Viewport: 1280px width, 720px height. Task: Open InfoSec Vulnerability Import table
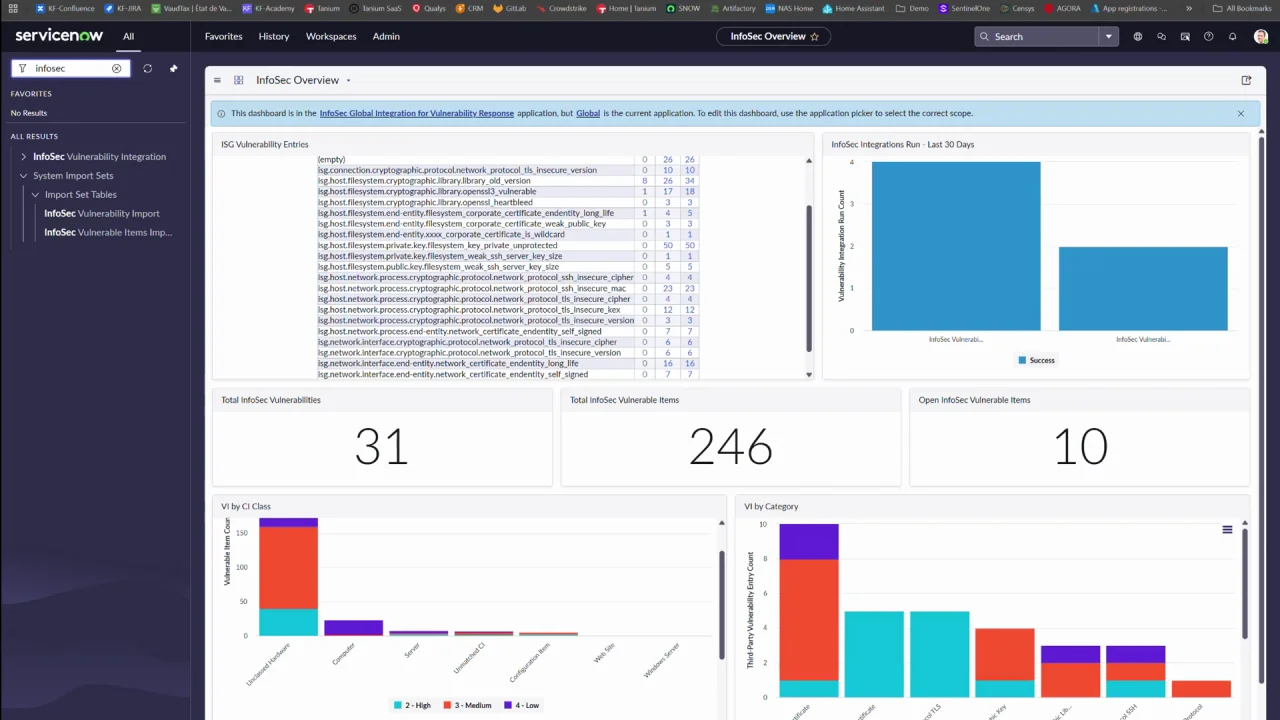pos(102,213)
